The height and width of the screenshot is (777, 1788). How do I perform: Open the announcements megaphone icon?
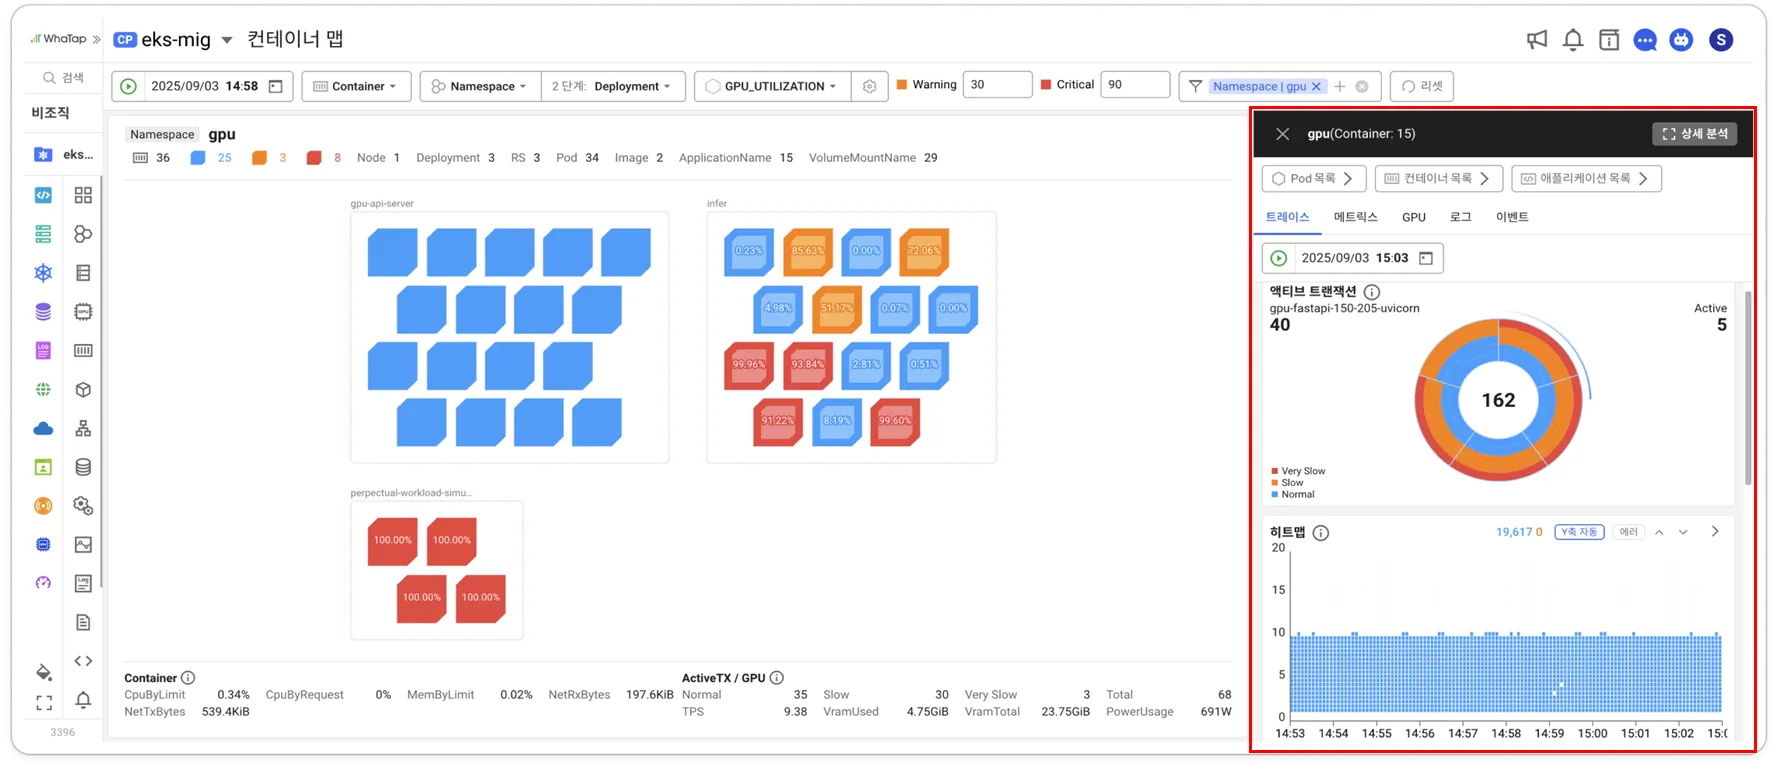[1537, 40]
